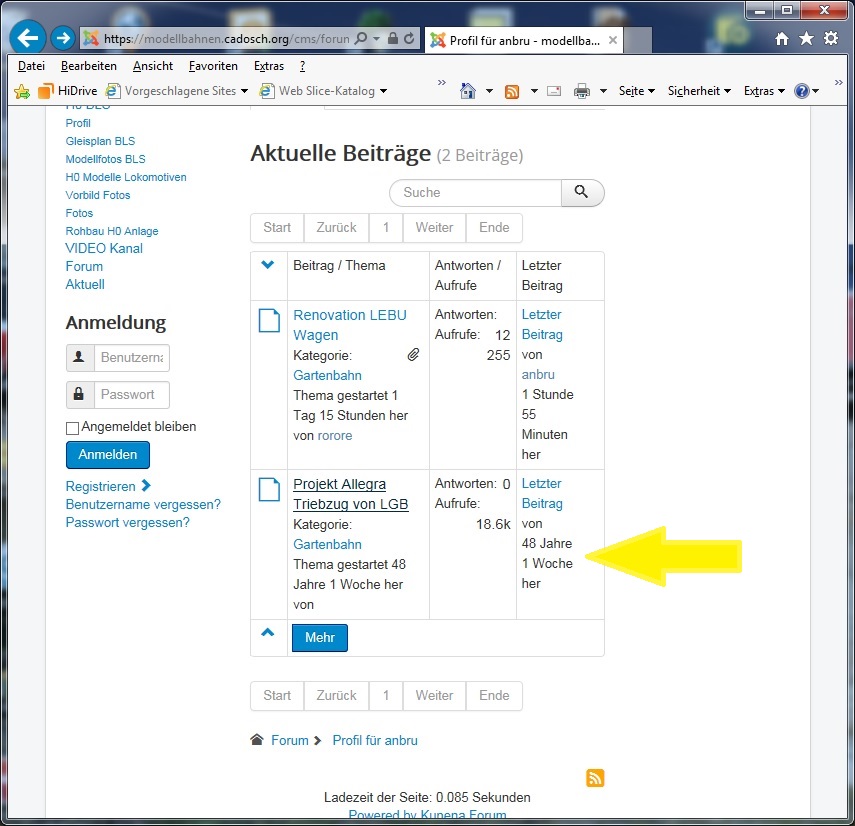The height and width of the screenshot is (826, 855).
Task: Click the blue Anmelden button
Action: click(x=108, y=455)
